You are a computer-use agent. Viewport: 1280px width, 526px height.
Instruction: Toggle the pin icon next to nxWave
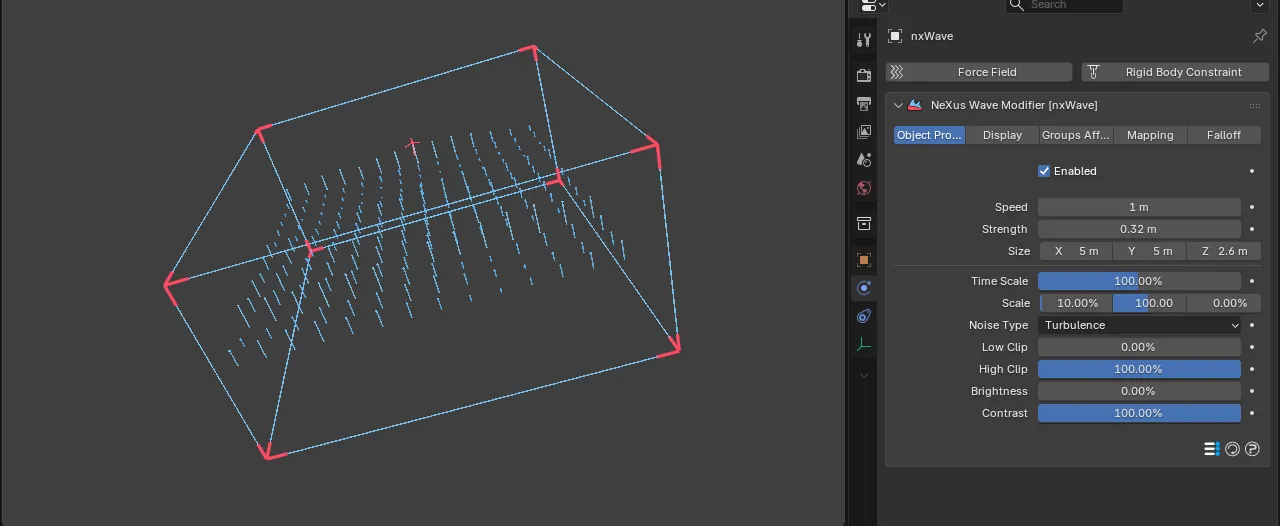1259,36
